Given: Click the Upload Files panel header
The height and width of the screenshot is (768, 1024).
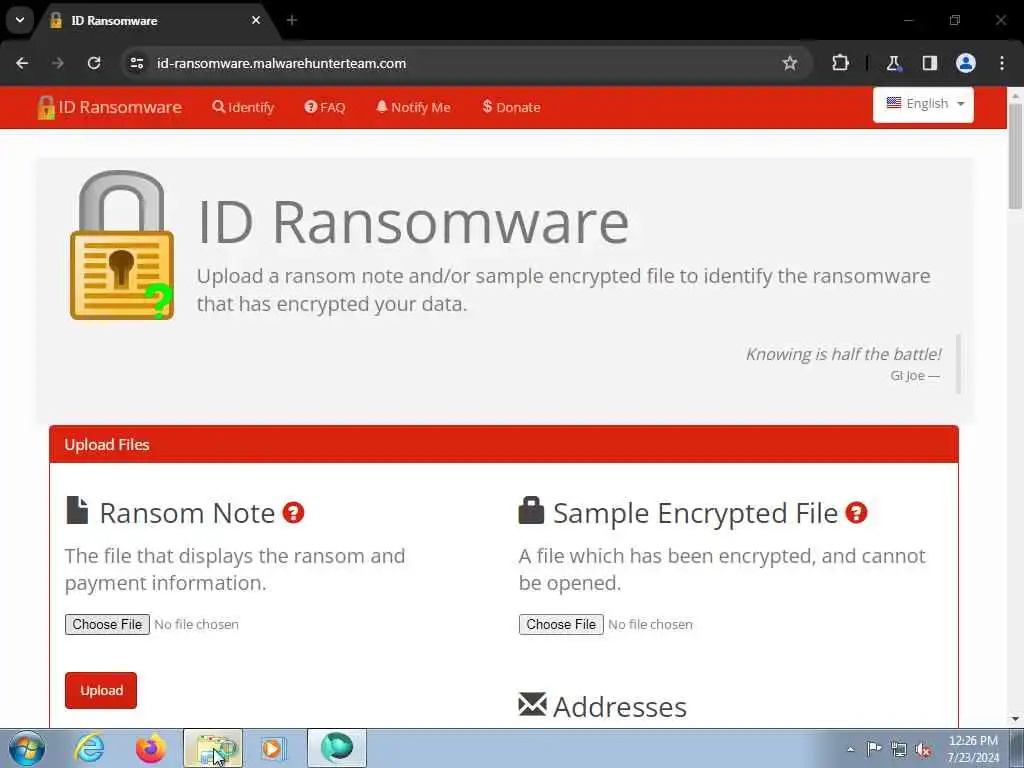Looking at the screenshot, I should coord(504,444).
